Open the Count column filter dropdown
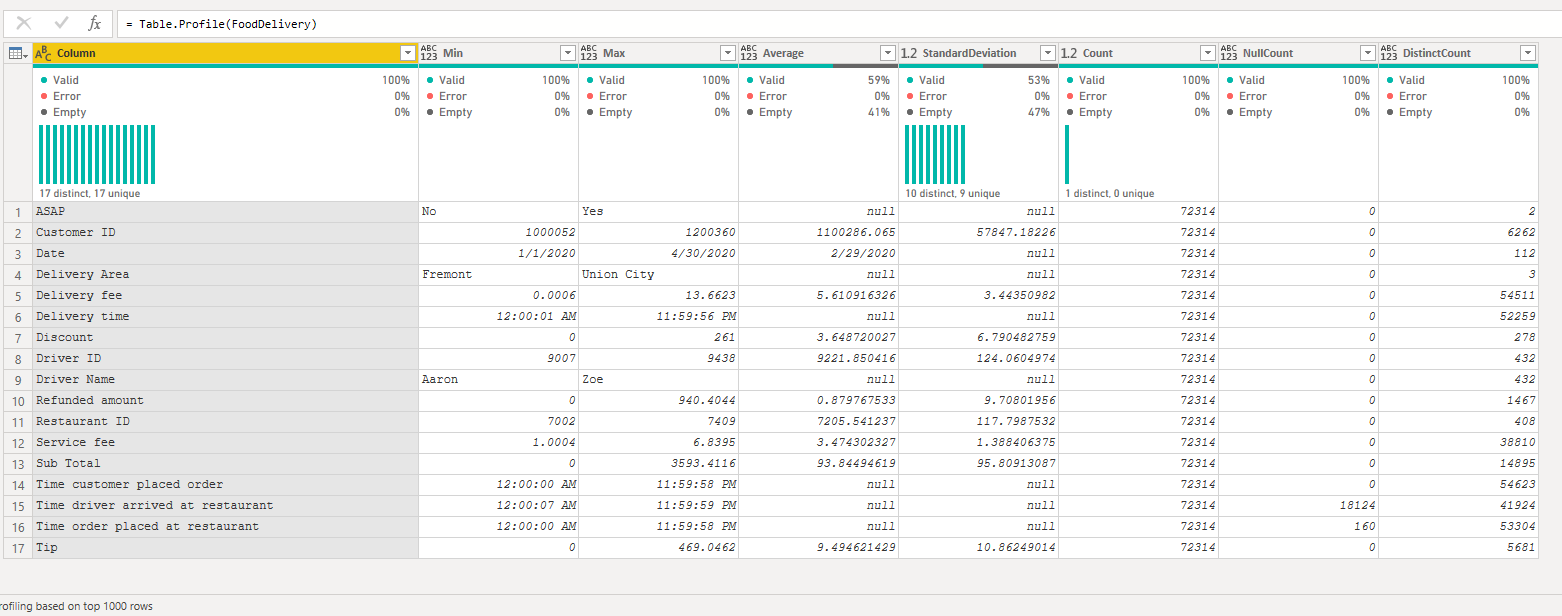Image resolution: width=1562 pixels, height=616 pixels. 1207,53
